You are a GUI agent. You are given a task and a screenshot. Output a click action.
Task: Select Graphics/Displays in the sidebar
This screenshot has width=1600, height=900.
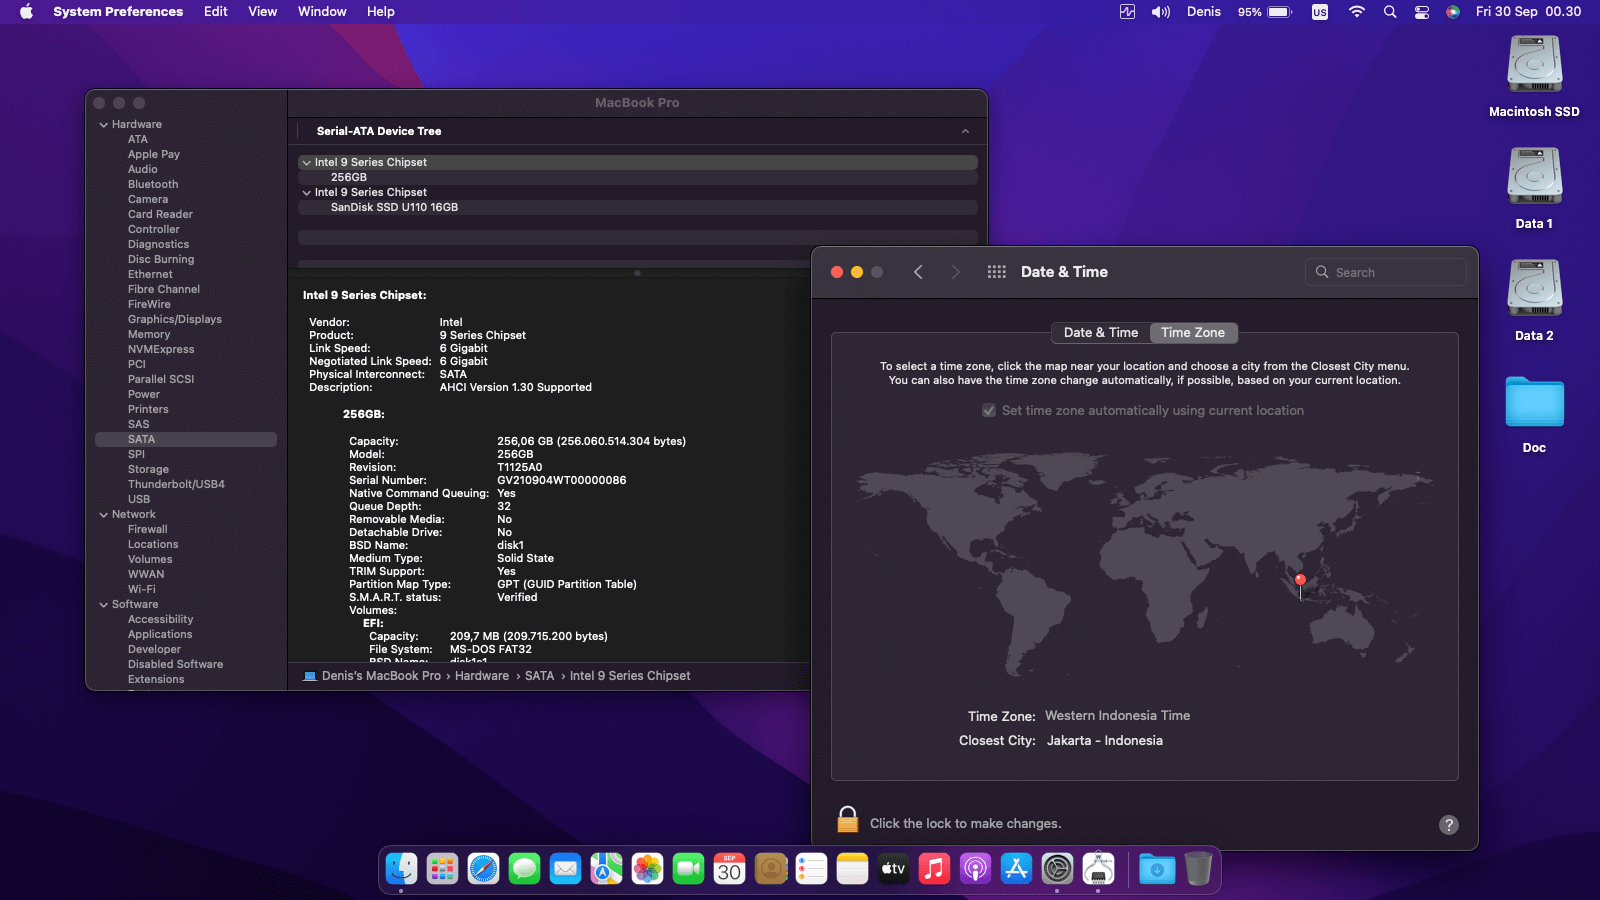point(175,320)
